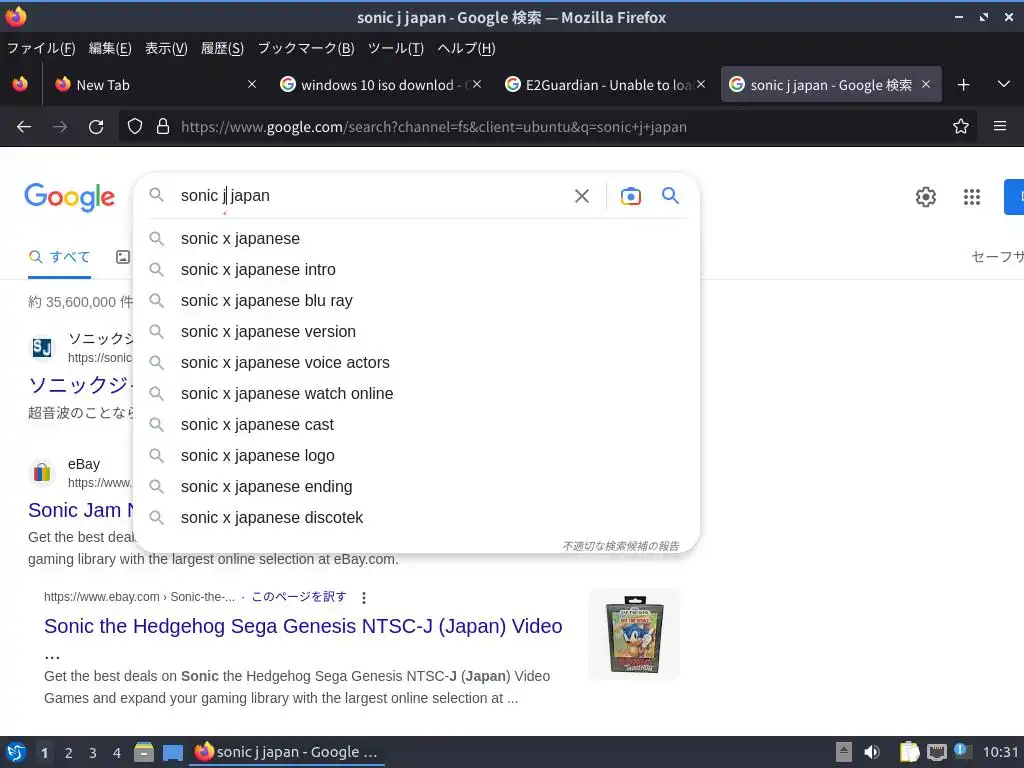This screenshot has width=1024, height=768.
Task: Select suggestion sonic x japanese
Action: [416, 238]
